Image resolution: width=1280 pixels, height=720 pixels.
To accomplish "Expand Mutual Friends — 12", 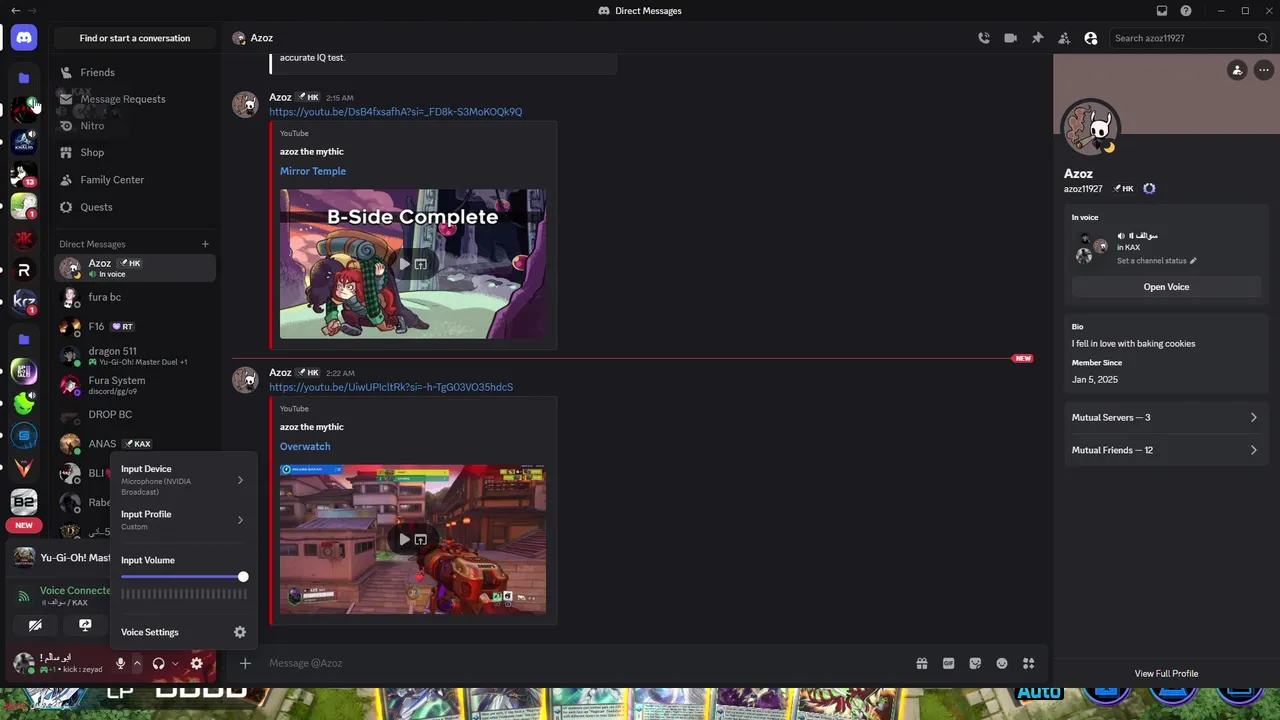I will pyautogui.click(x=1166, y=450).
